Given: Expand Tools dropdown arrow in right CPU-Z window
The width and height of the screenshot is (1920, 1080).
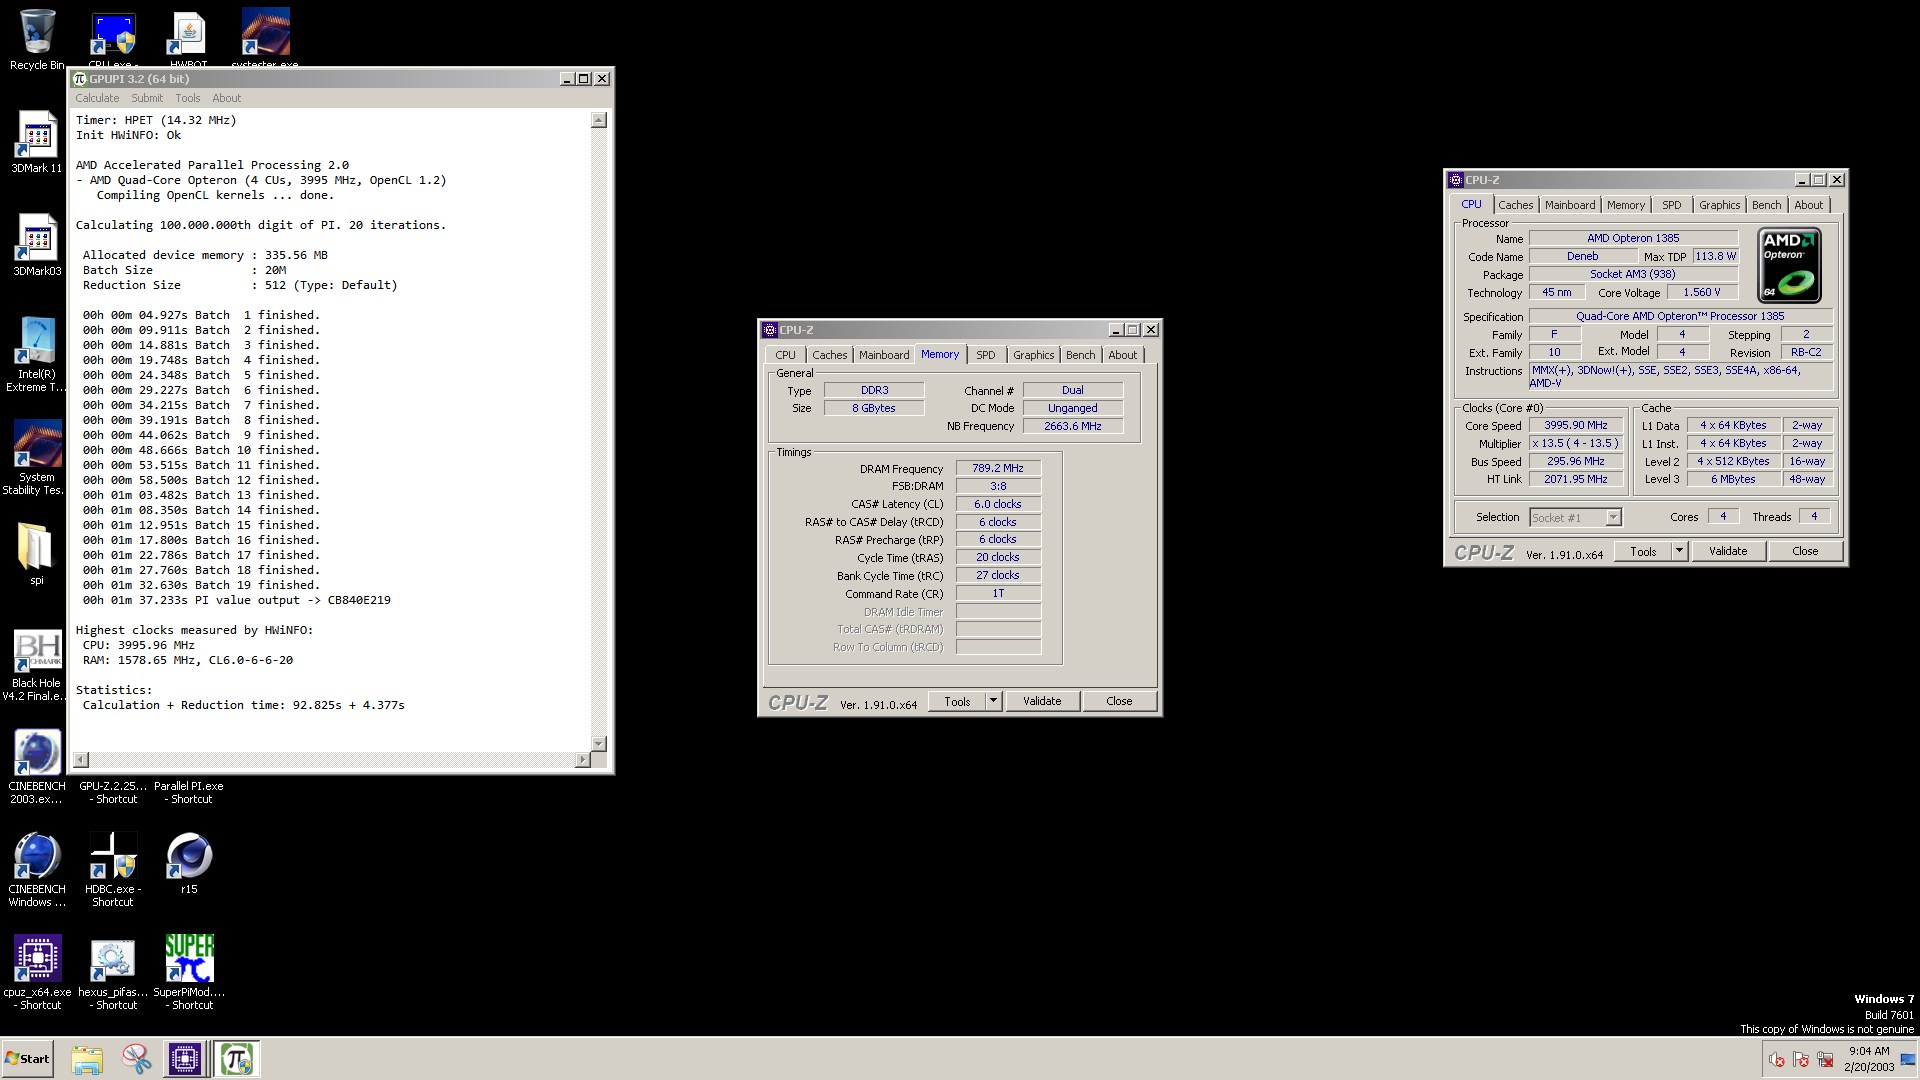Looking at the screenshot, I should click(x=1679, y=552).
